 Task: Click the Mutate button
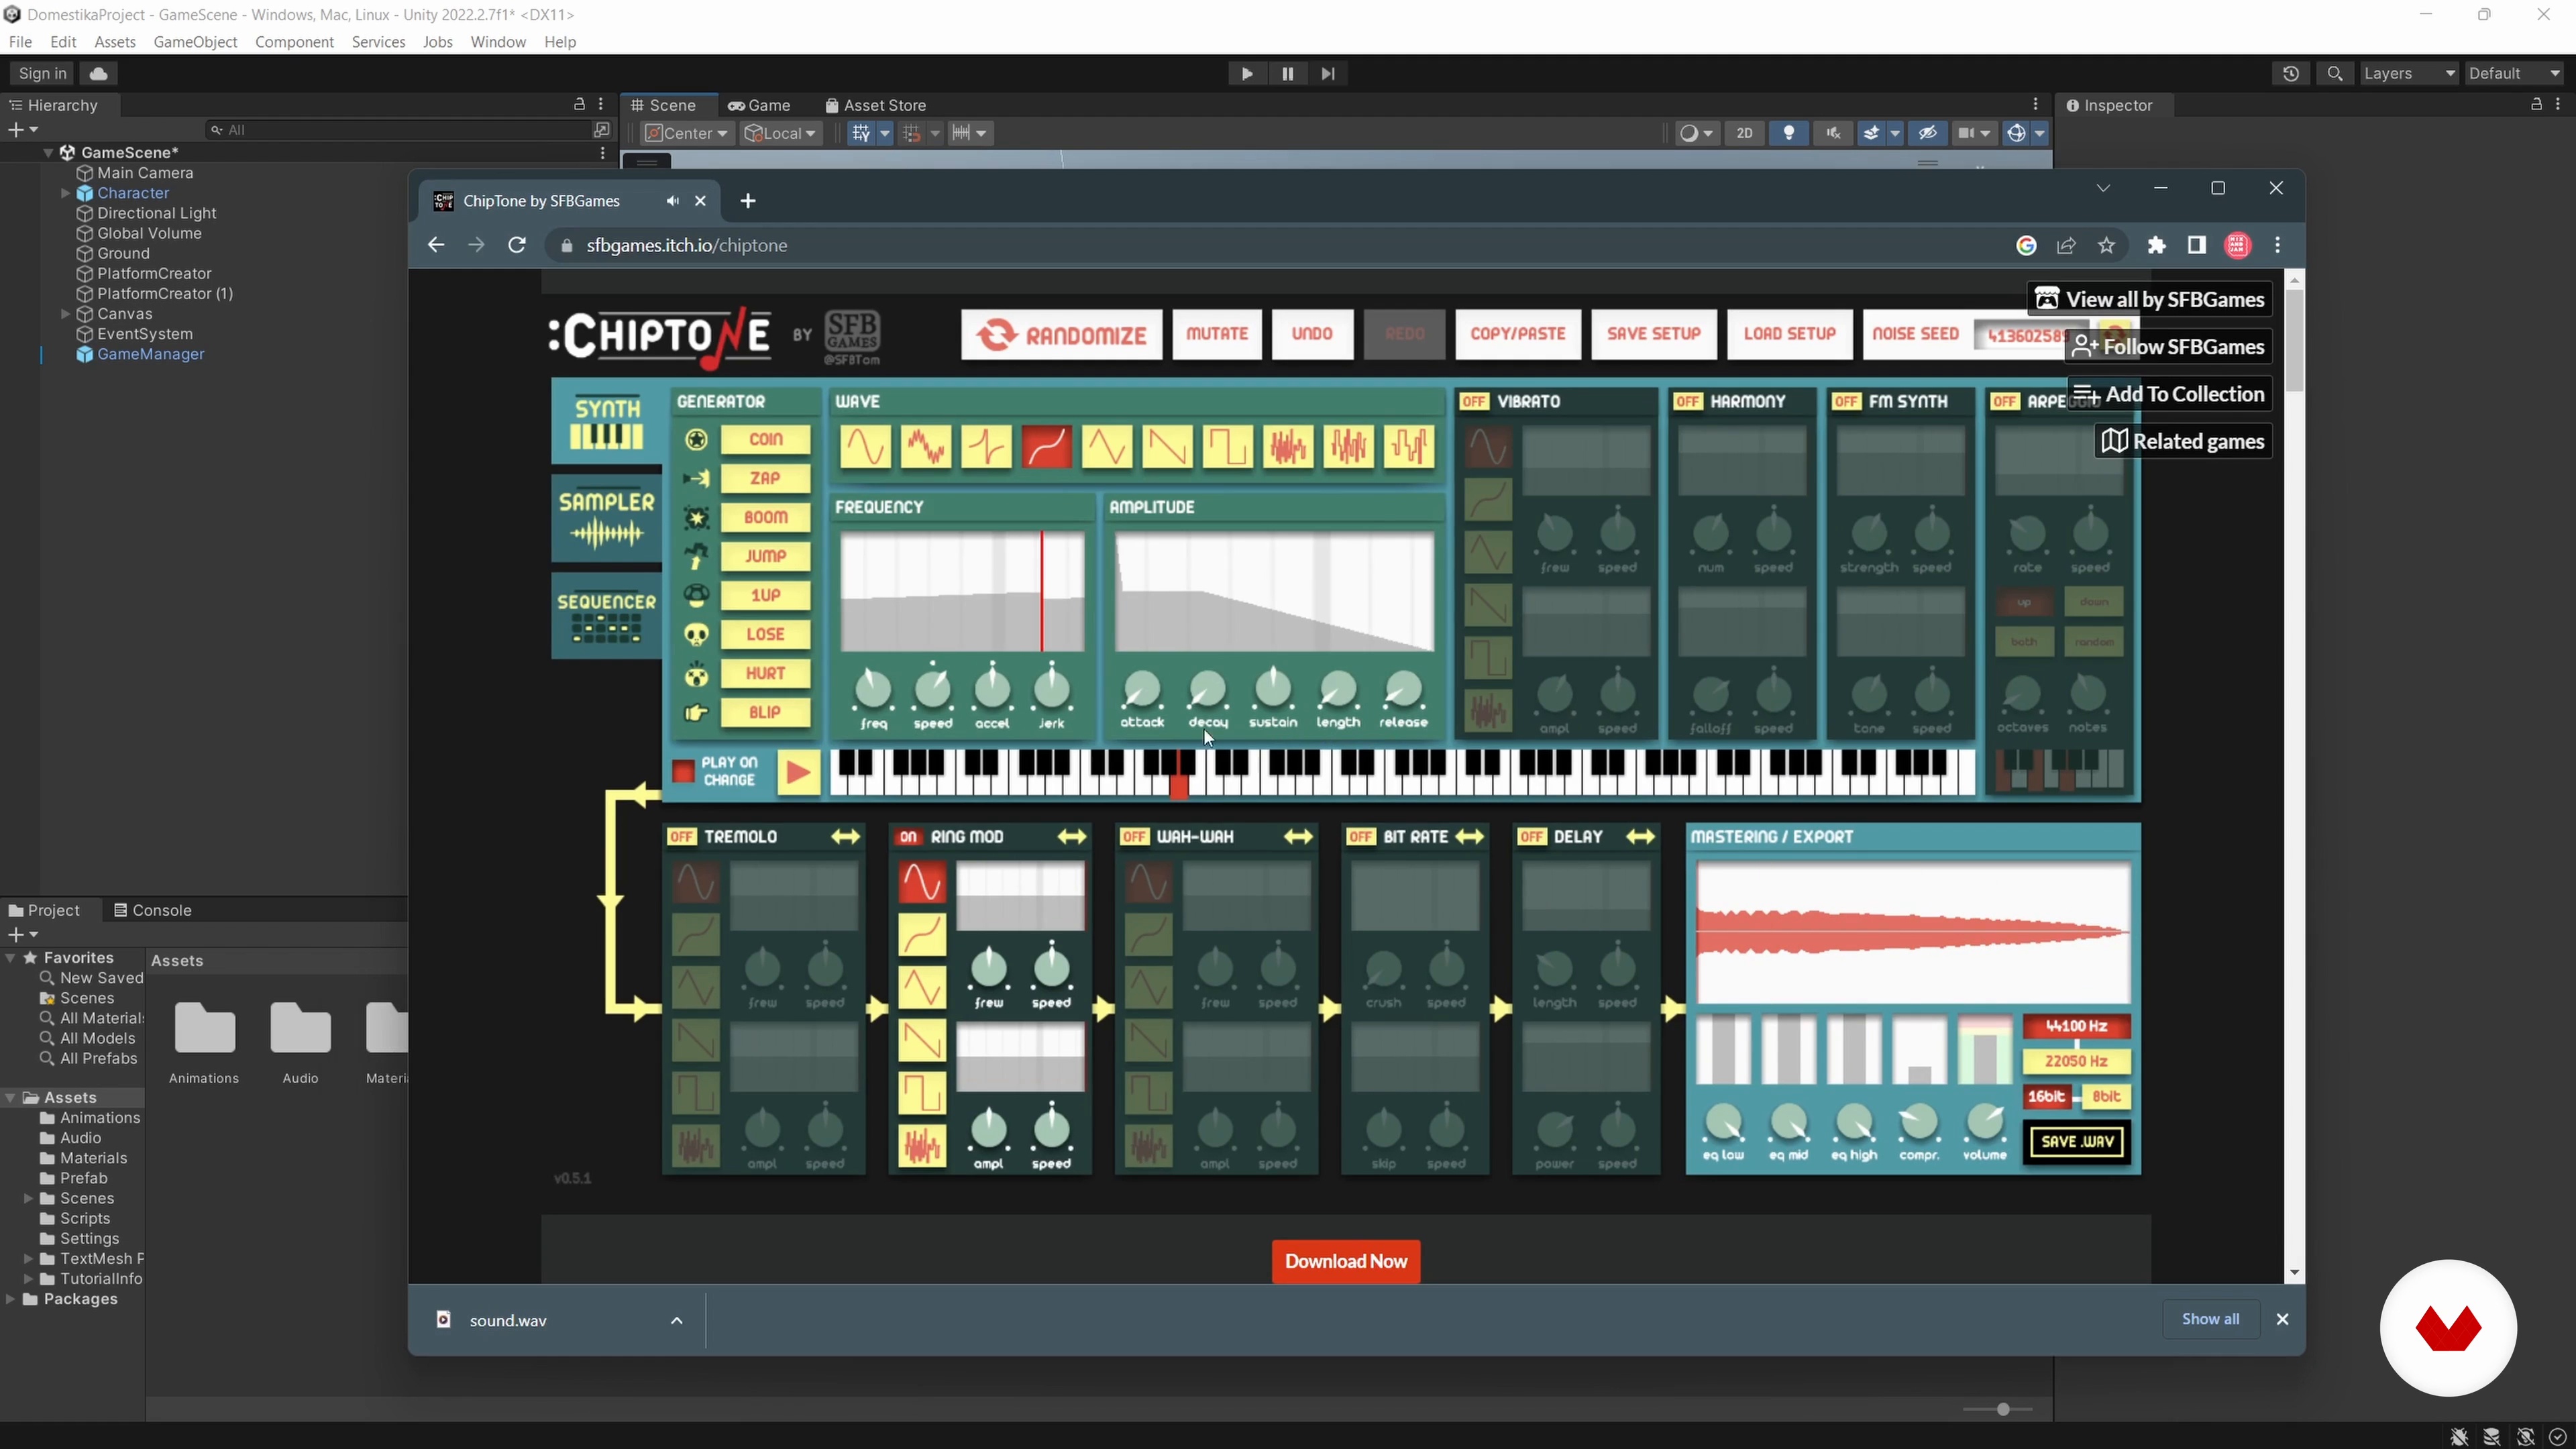tap(1217, 334)
